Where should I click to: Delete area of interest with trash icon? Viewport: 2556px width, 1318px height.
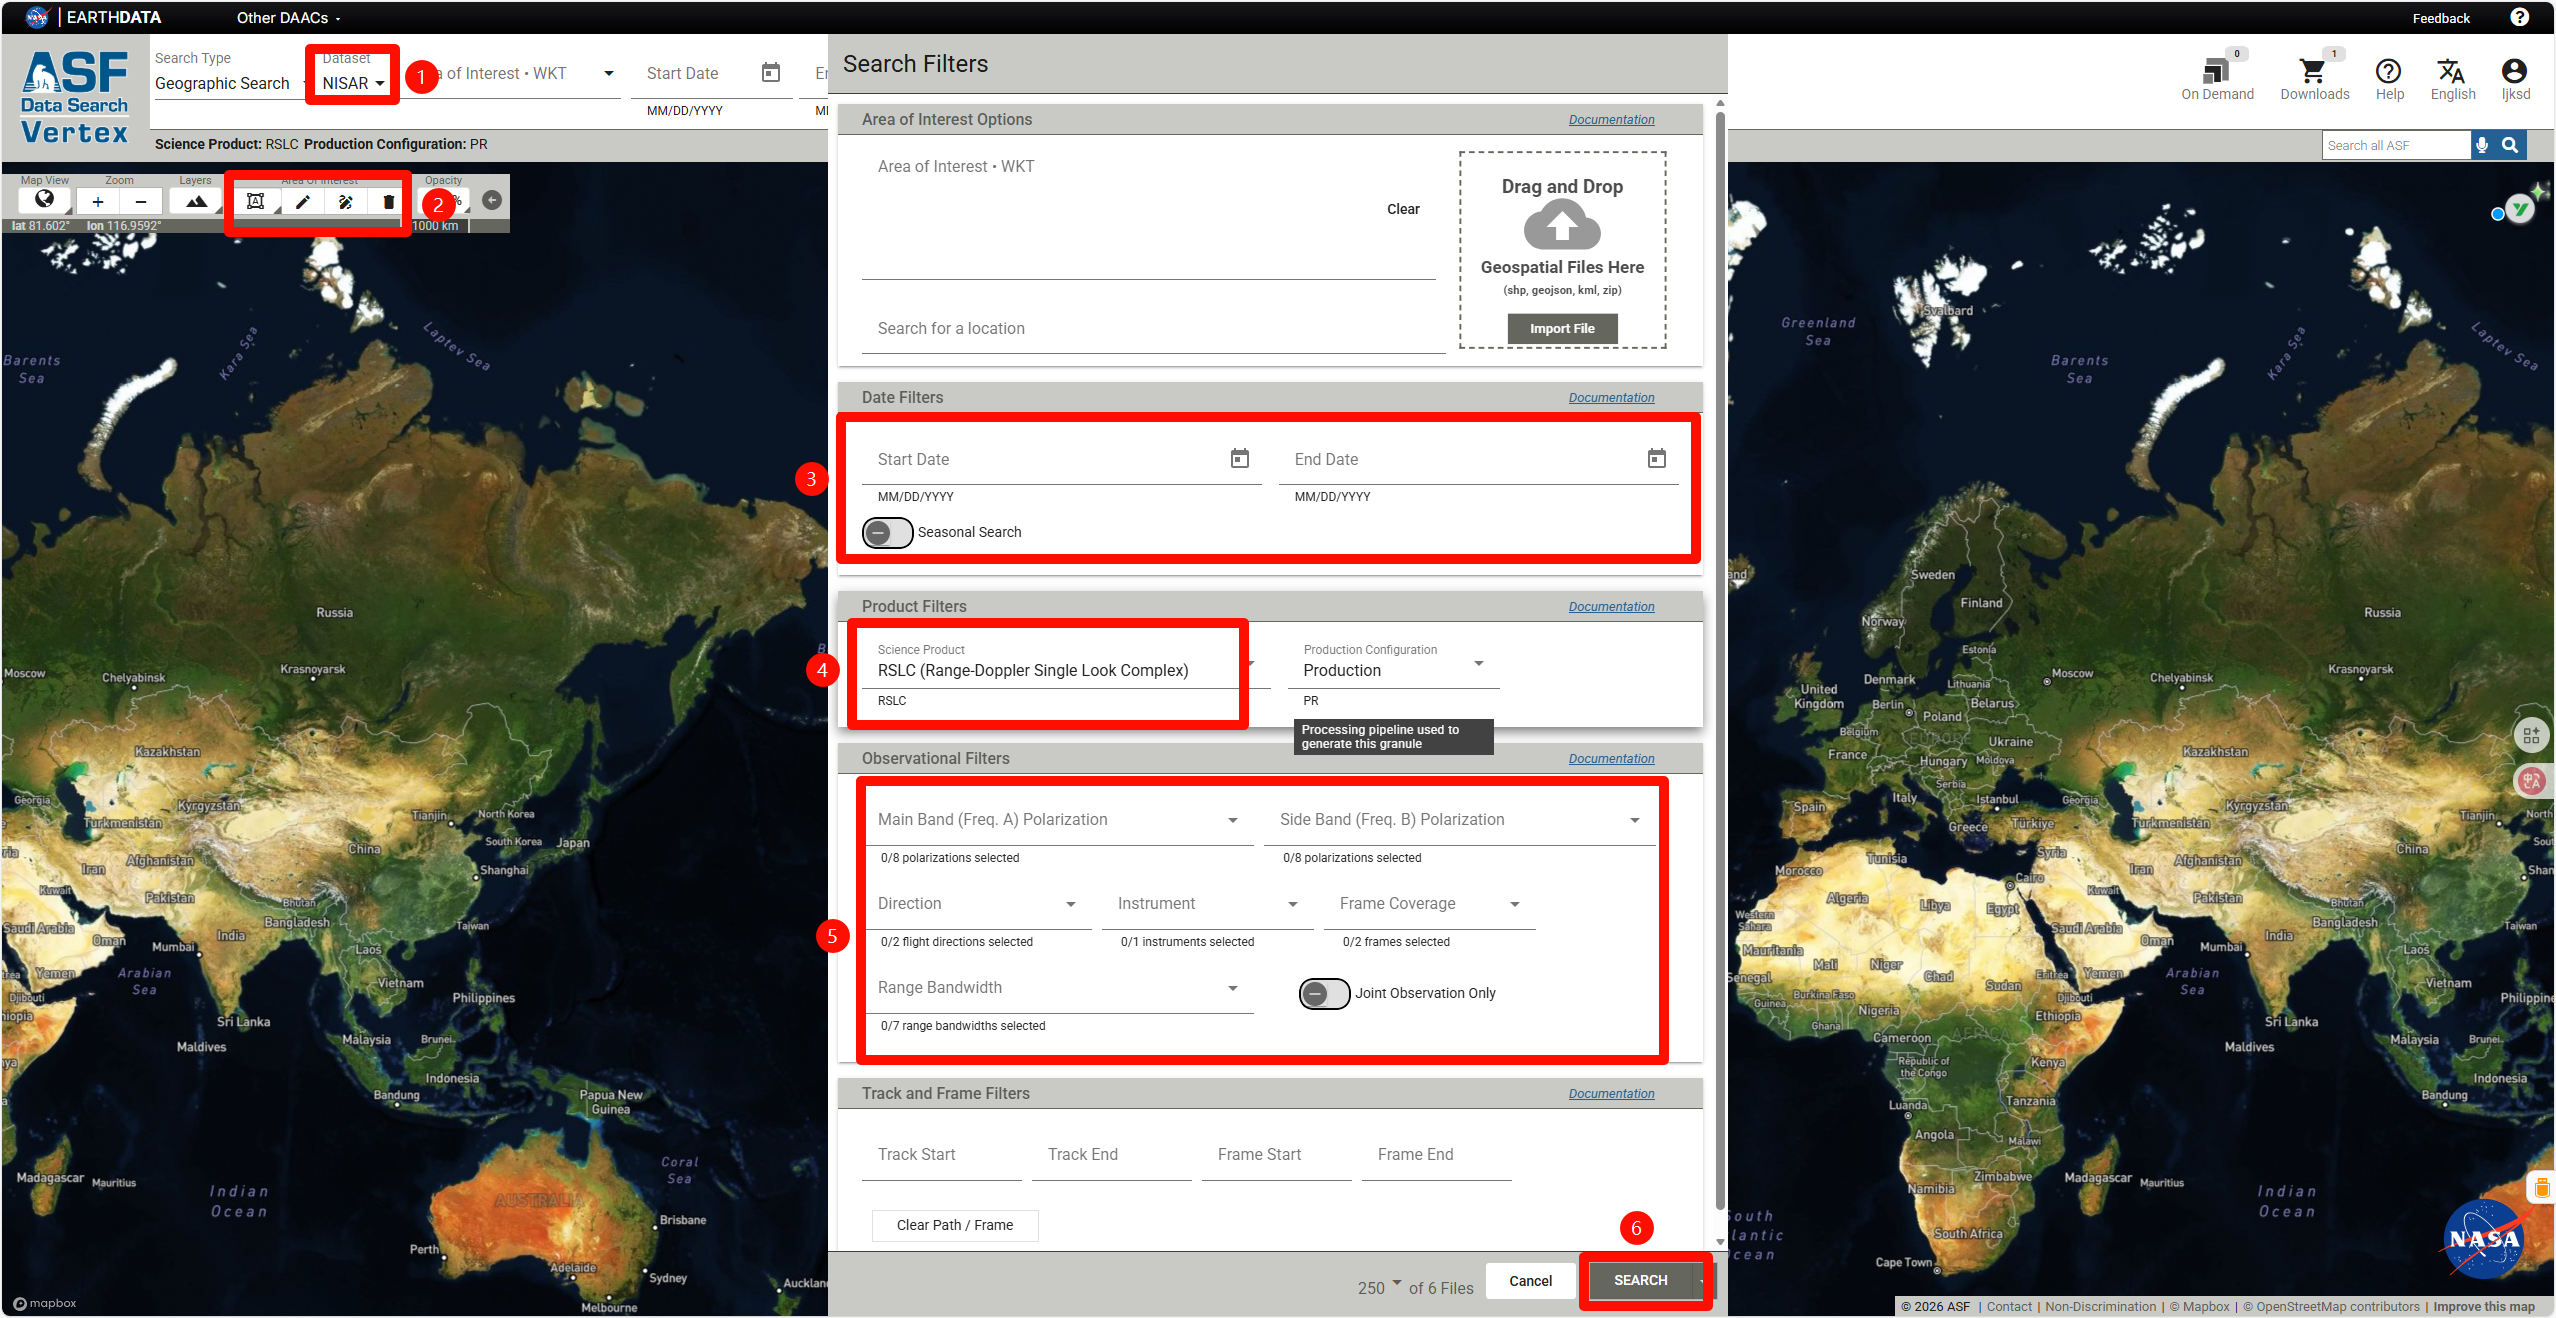[x=388, y=201]
